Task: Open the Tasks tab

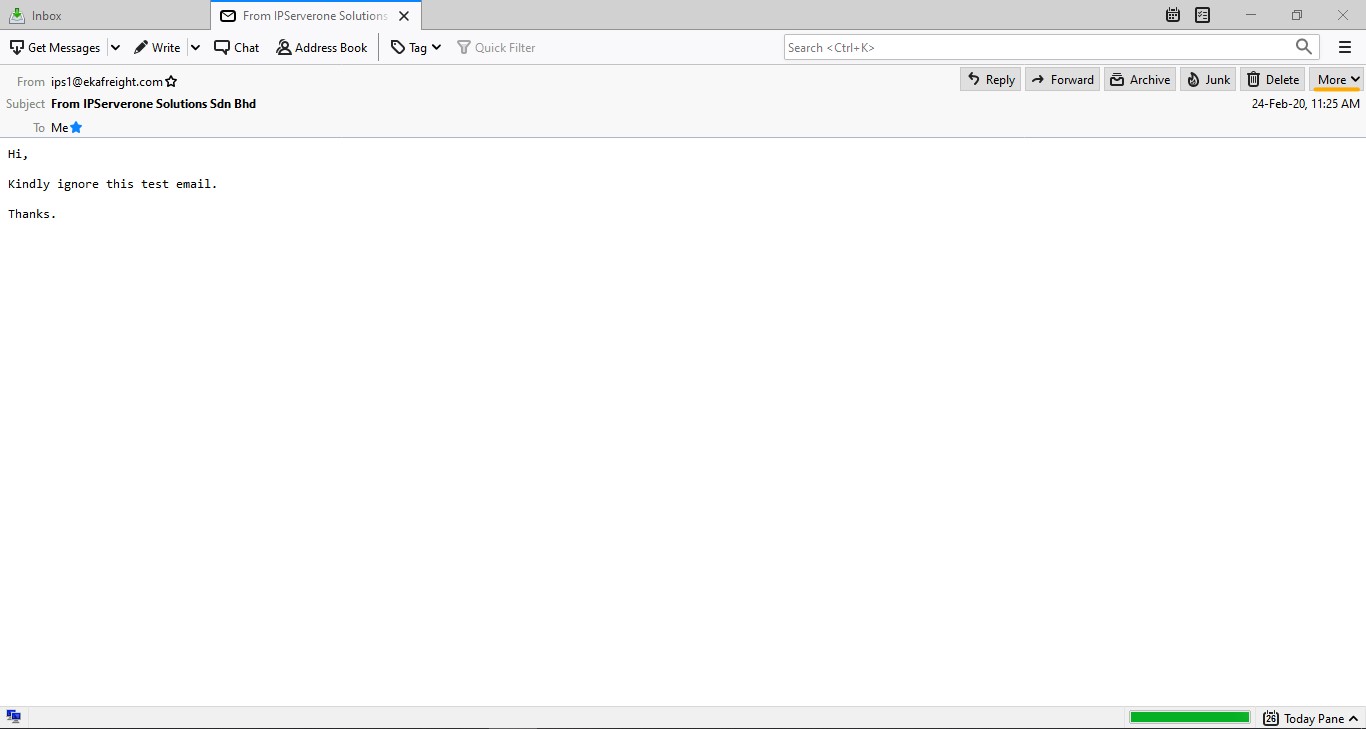Action: [x=1202, y=15]
